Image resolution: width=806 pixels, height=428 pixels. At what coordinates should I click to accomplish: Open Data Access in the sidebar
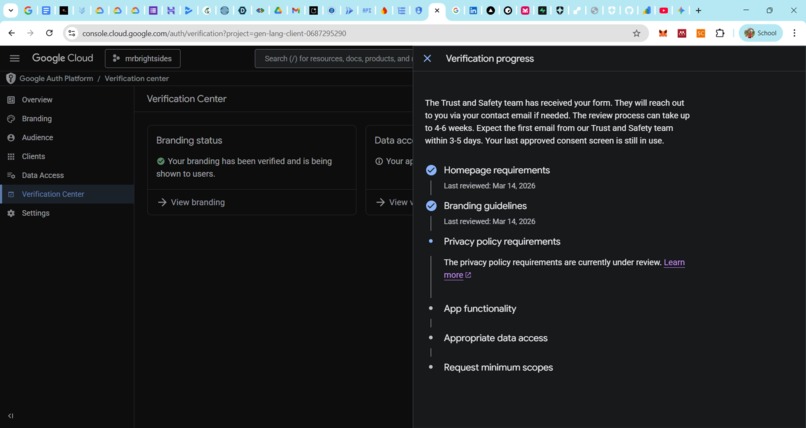[x=43, y=175]
